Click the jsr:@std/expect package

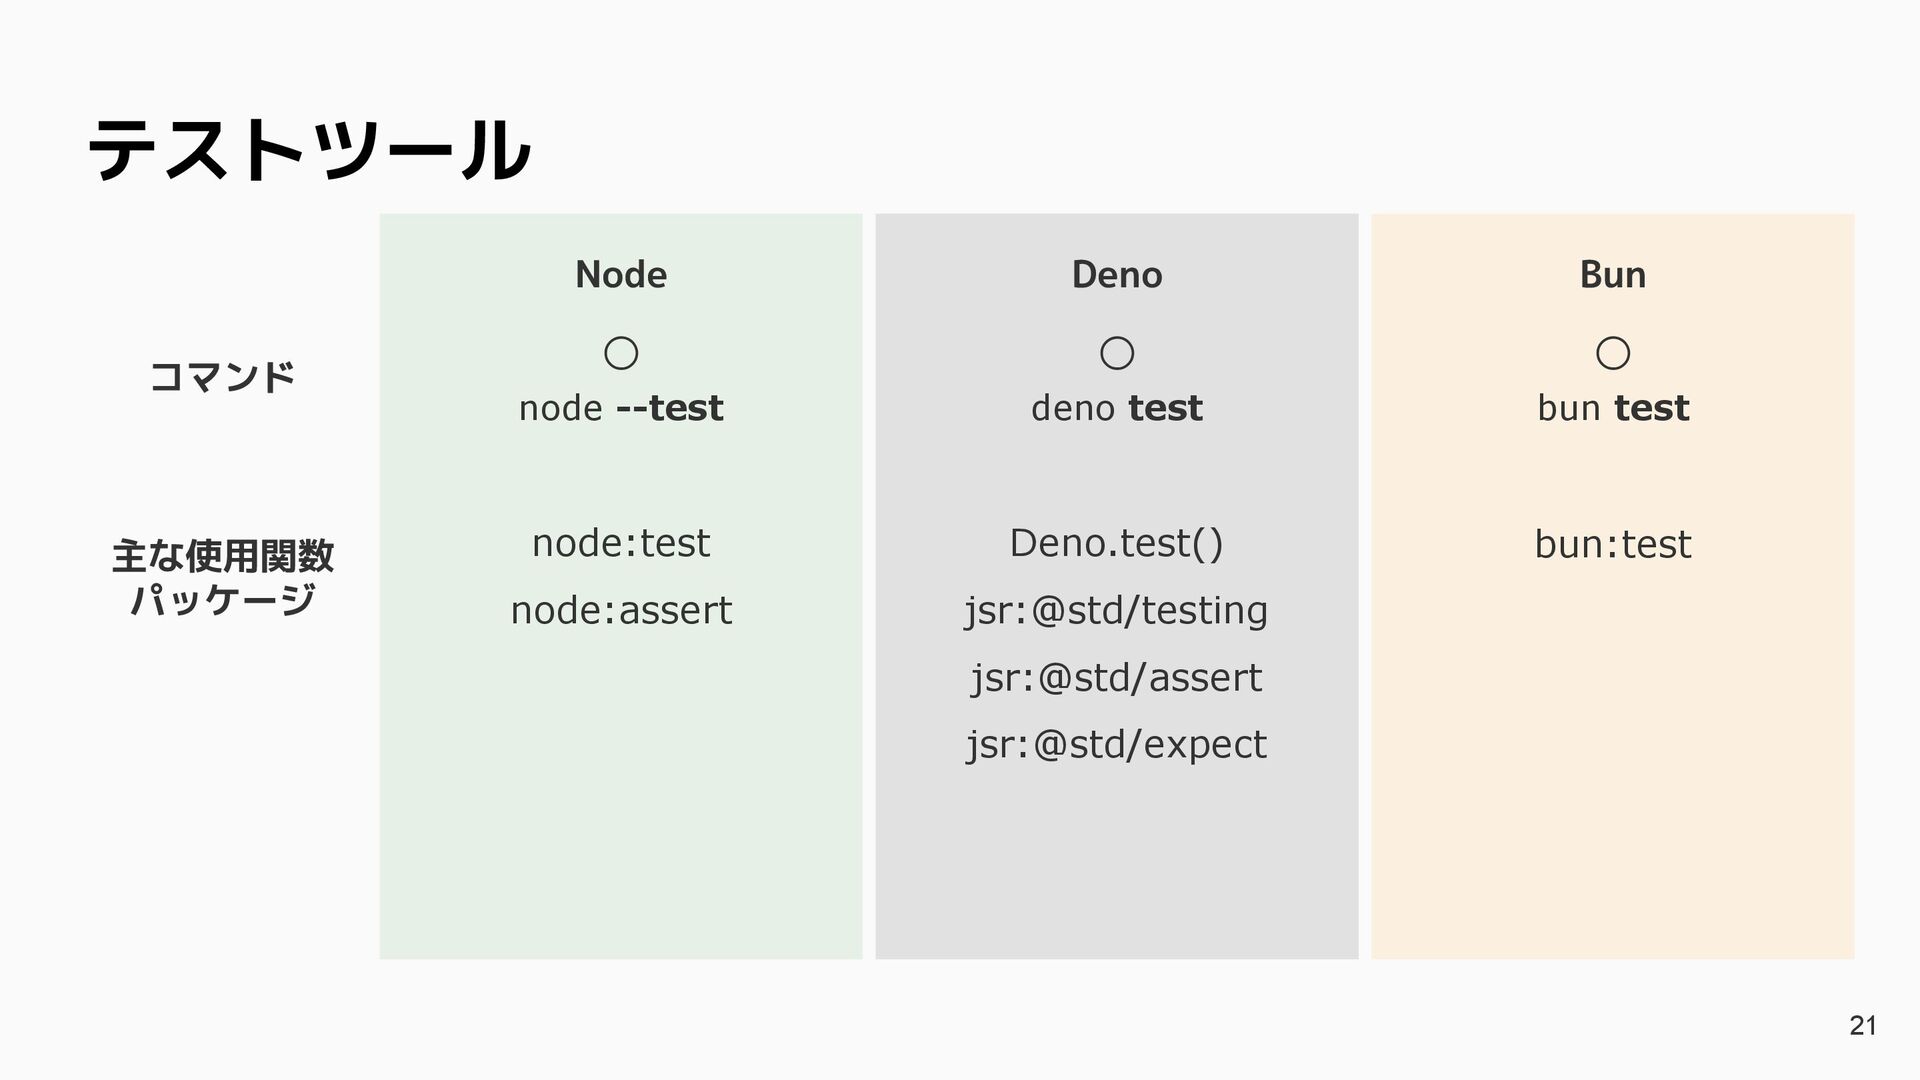pyautogui.click(x=1116, y=744)
